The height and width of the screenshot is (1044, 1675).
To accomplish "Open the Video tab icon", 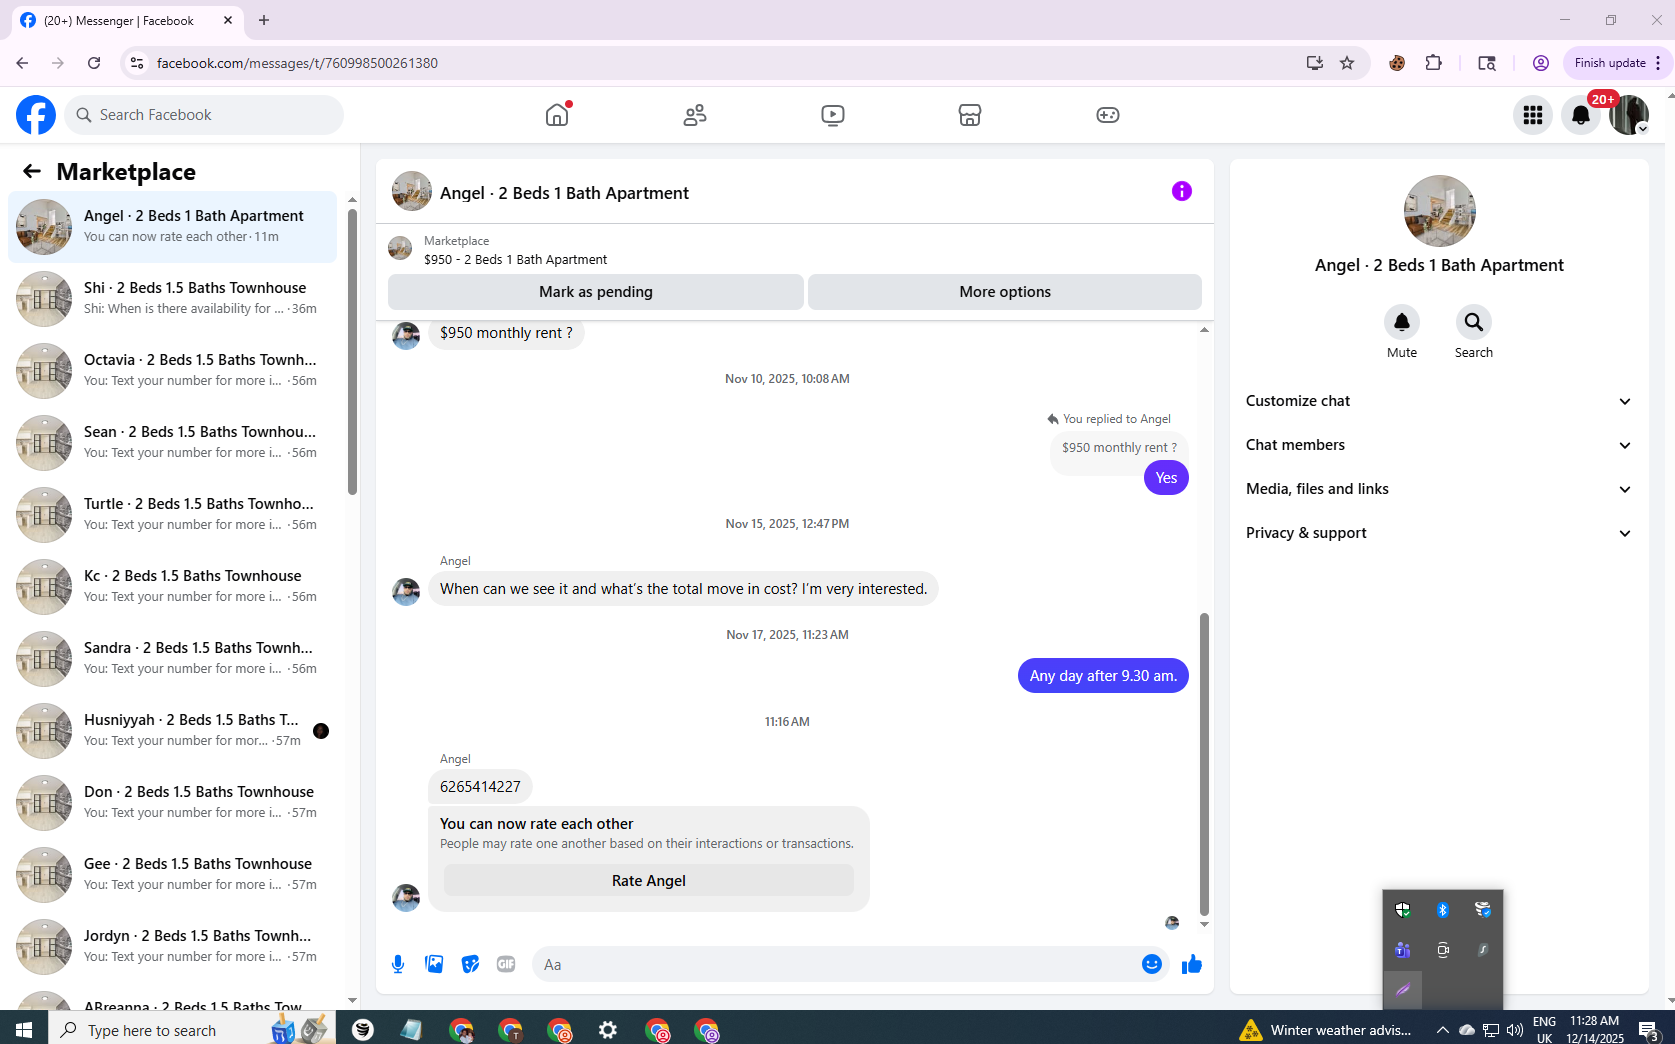I will pos(832,115).
